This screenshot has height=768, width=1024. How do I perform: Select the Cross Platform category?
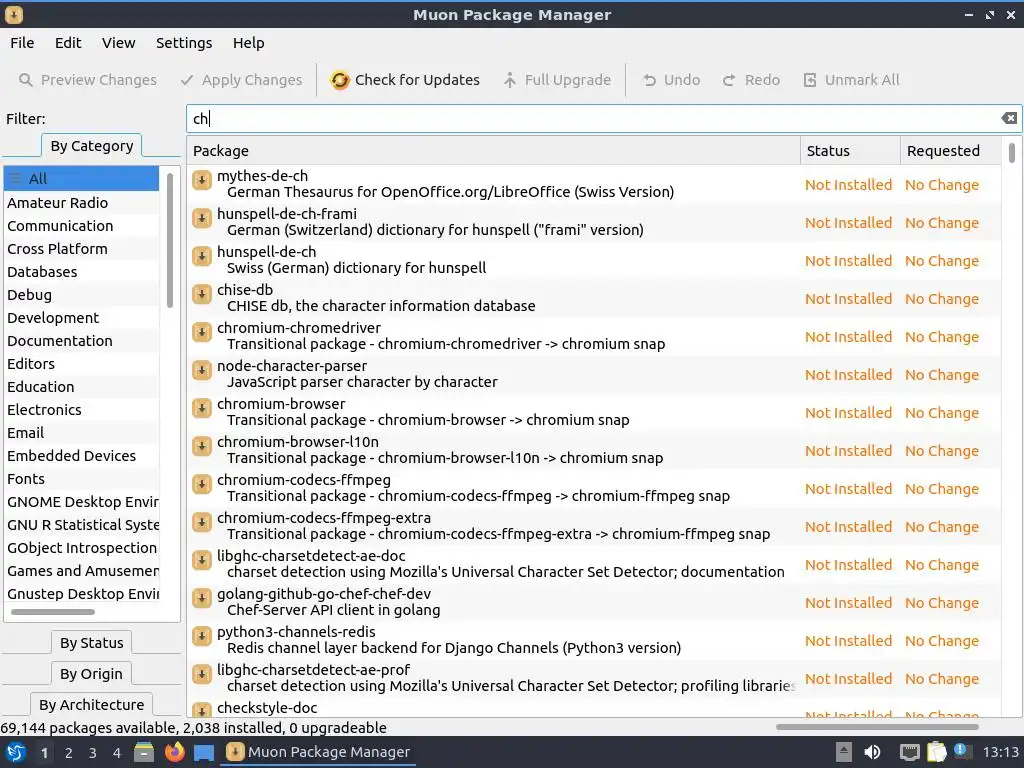82,249
